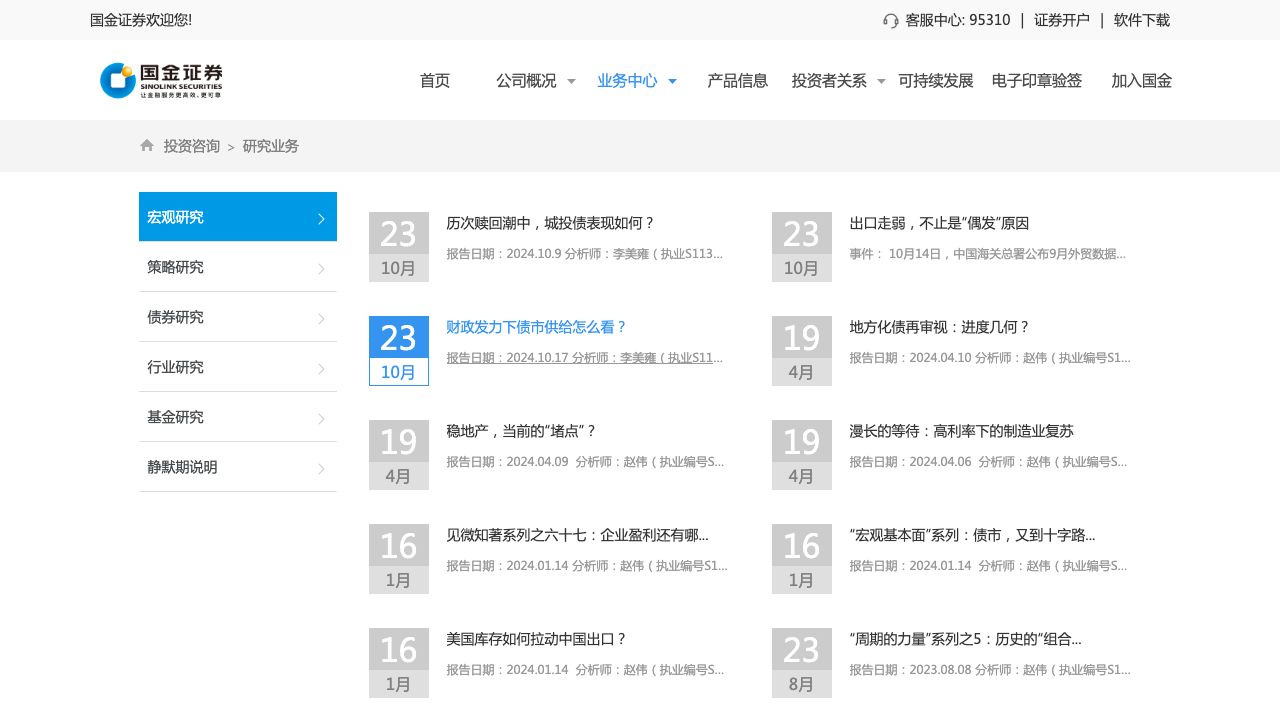Open the 证券开户 link

point(1061,20)
